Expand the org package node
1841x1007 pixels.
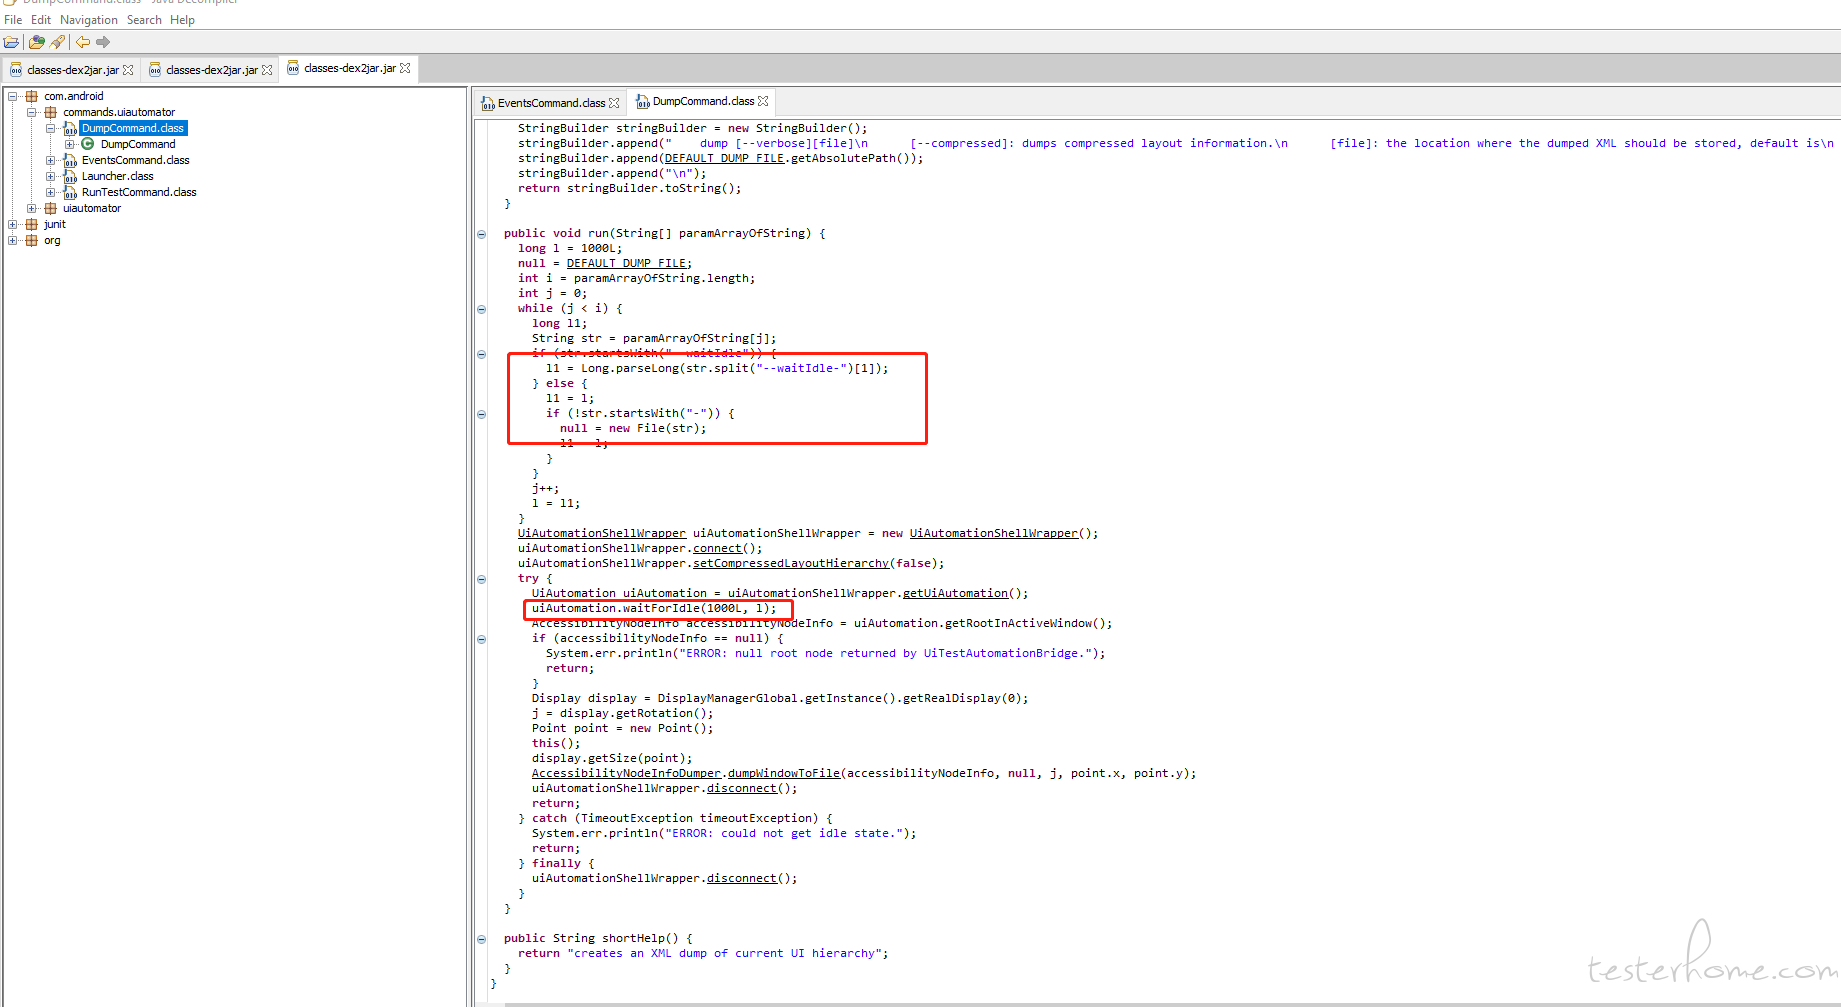tap(13, 240)
